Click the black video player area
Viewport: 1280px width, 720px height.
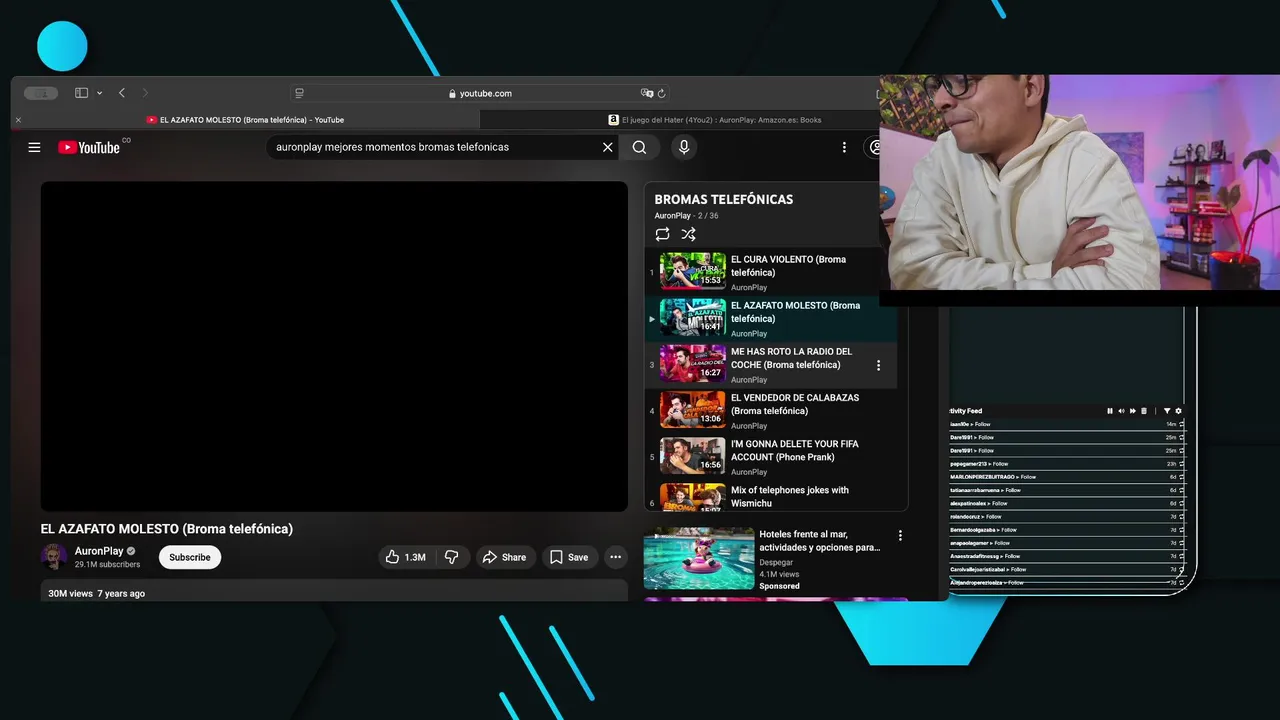(x=334, y=346)
